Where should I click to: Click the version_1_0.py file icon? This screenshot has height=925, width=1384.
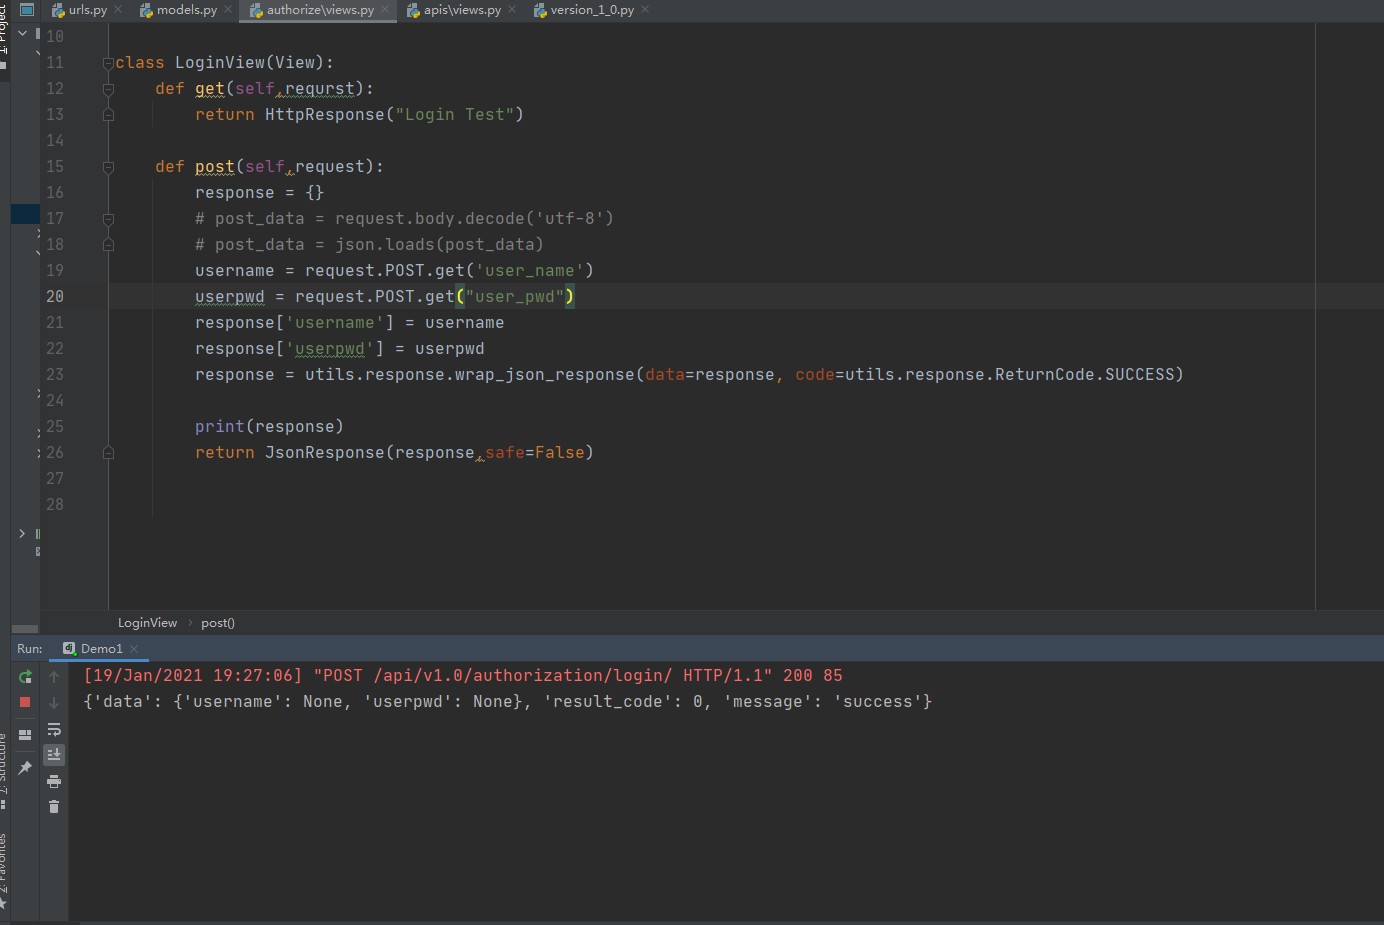tap(540, 10)
